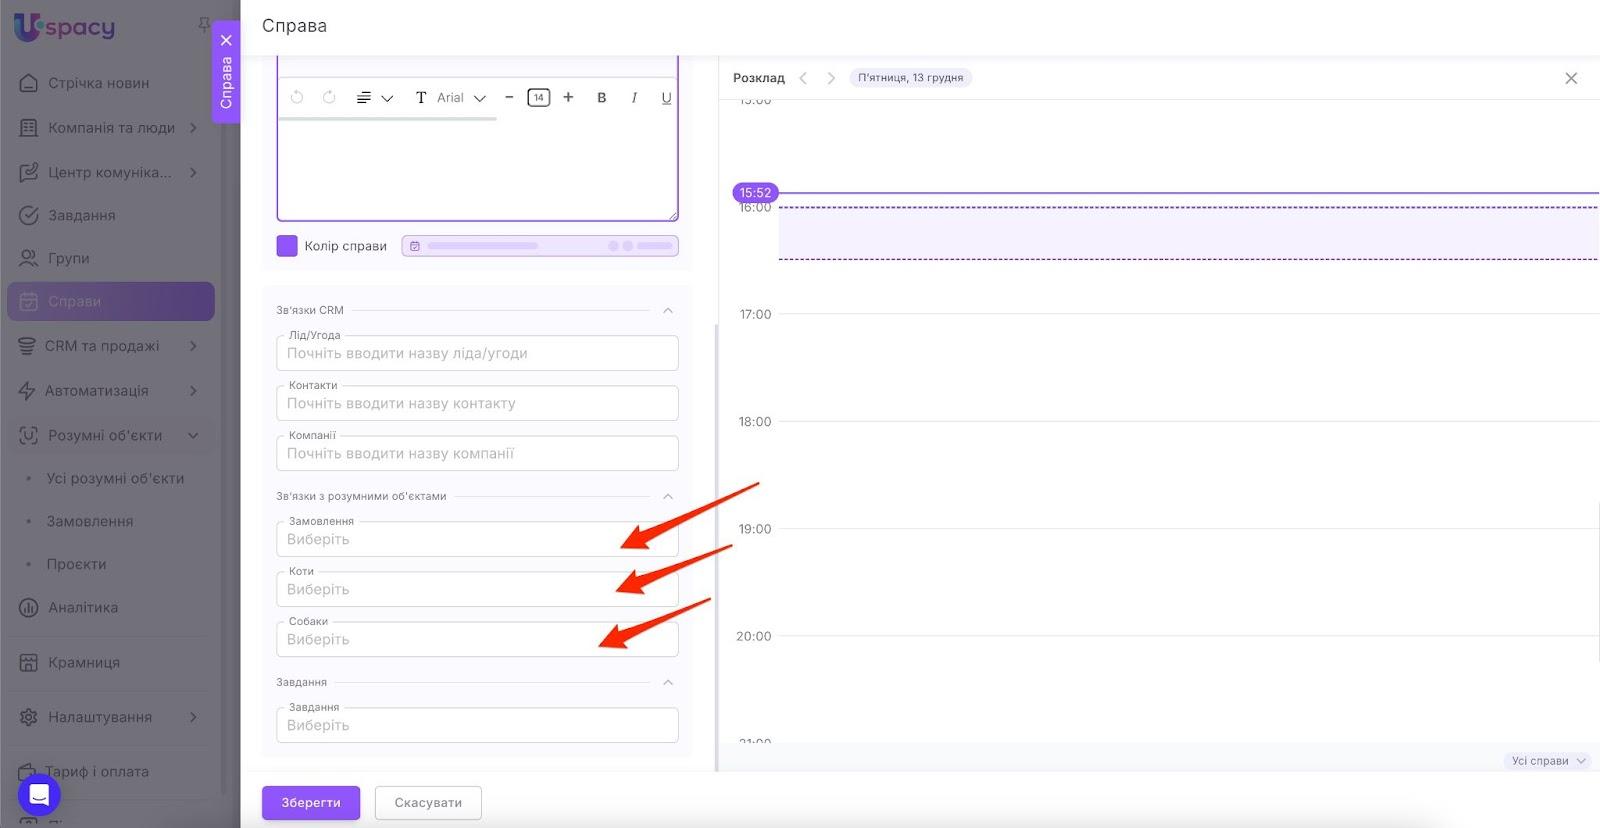Click the undo icon in the editor toolbar
The height and width of the screenshot is (828, 1600).
click(x=296, y=98)
